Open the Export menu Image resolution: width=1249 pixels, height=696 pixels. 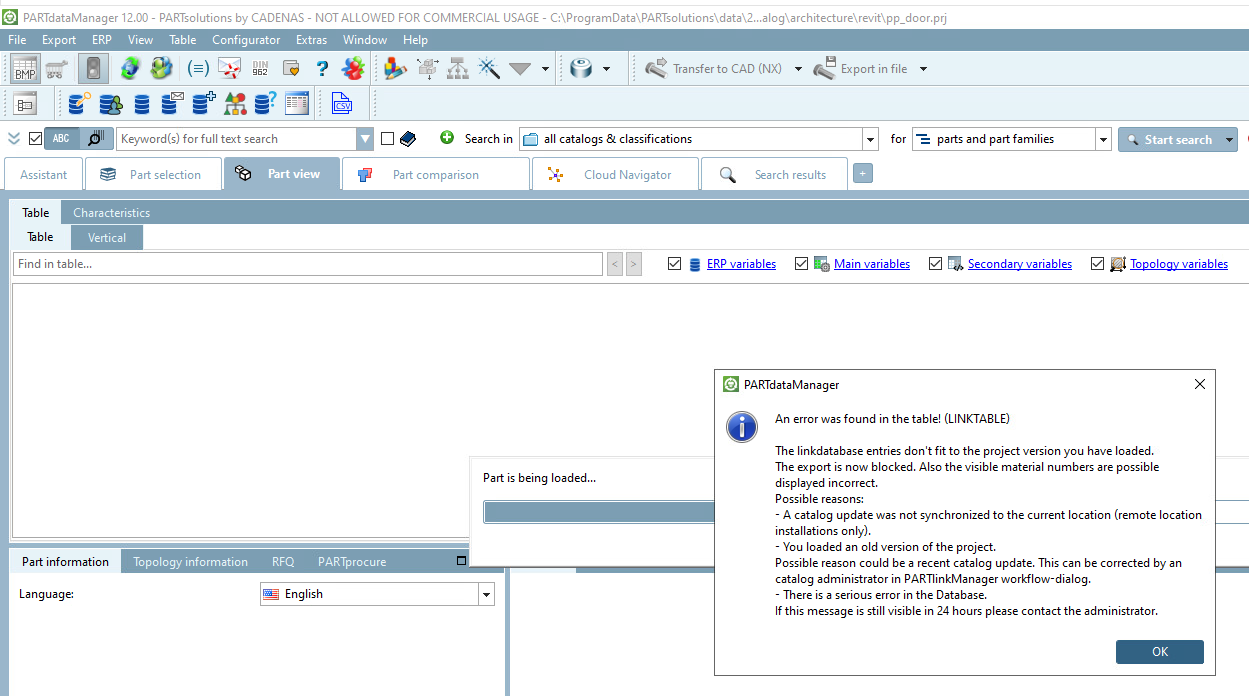tap(59, 40)
